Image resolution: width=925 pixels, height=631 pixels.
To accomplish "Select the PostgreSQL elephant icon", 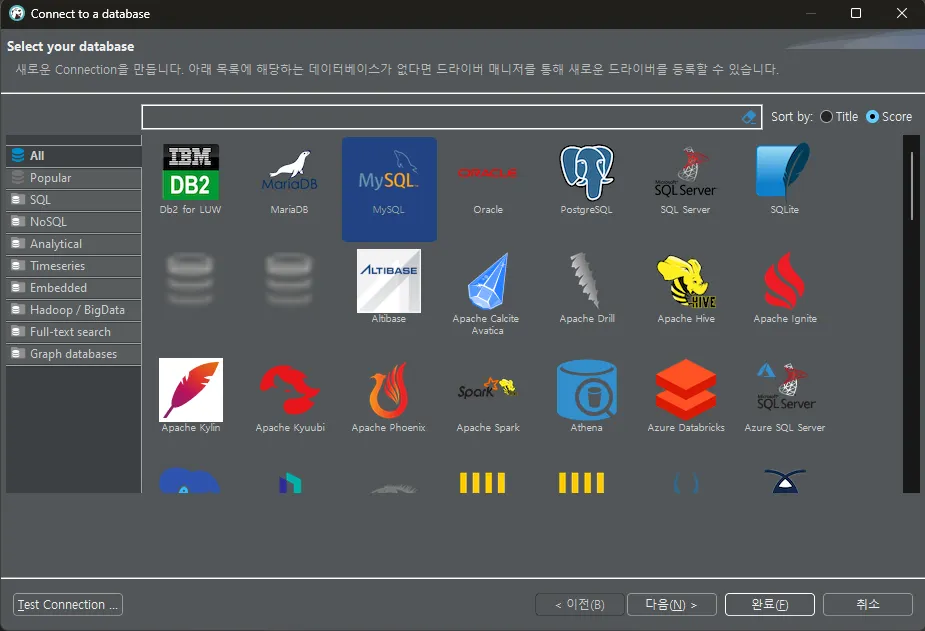I will pyautogui.click(x=586, y=179).
